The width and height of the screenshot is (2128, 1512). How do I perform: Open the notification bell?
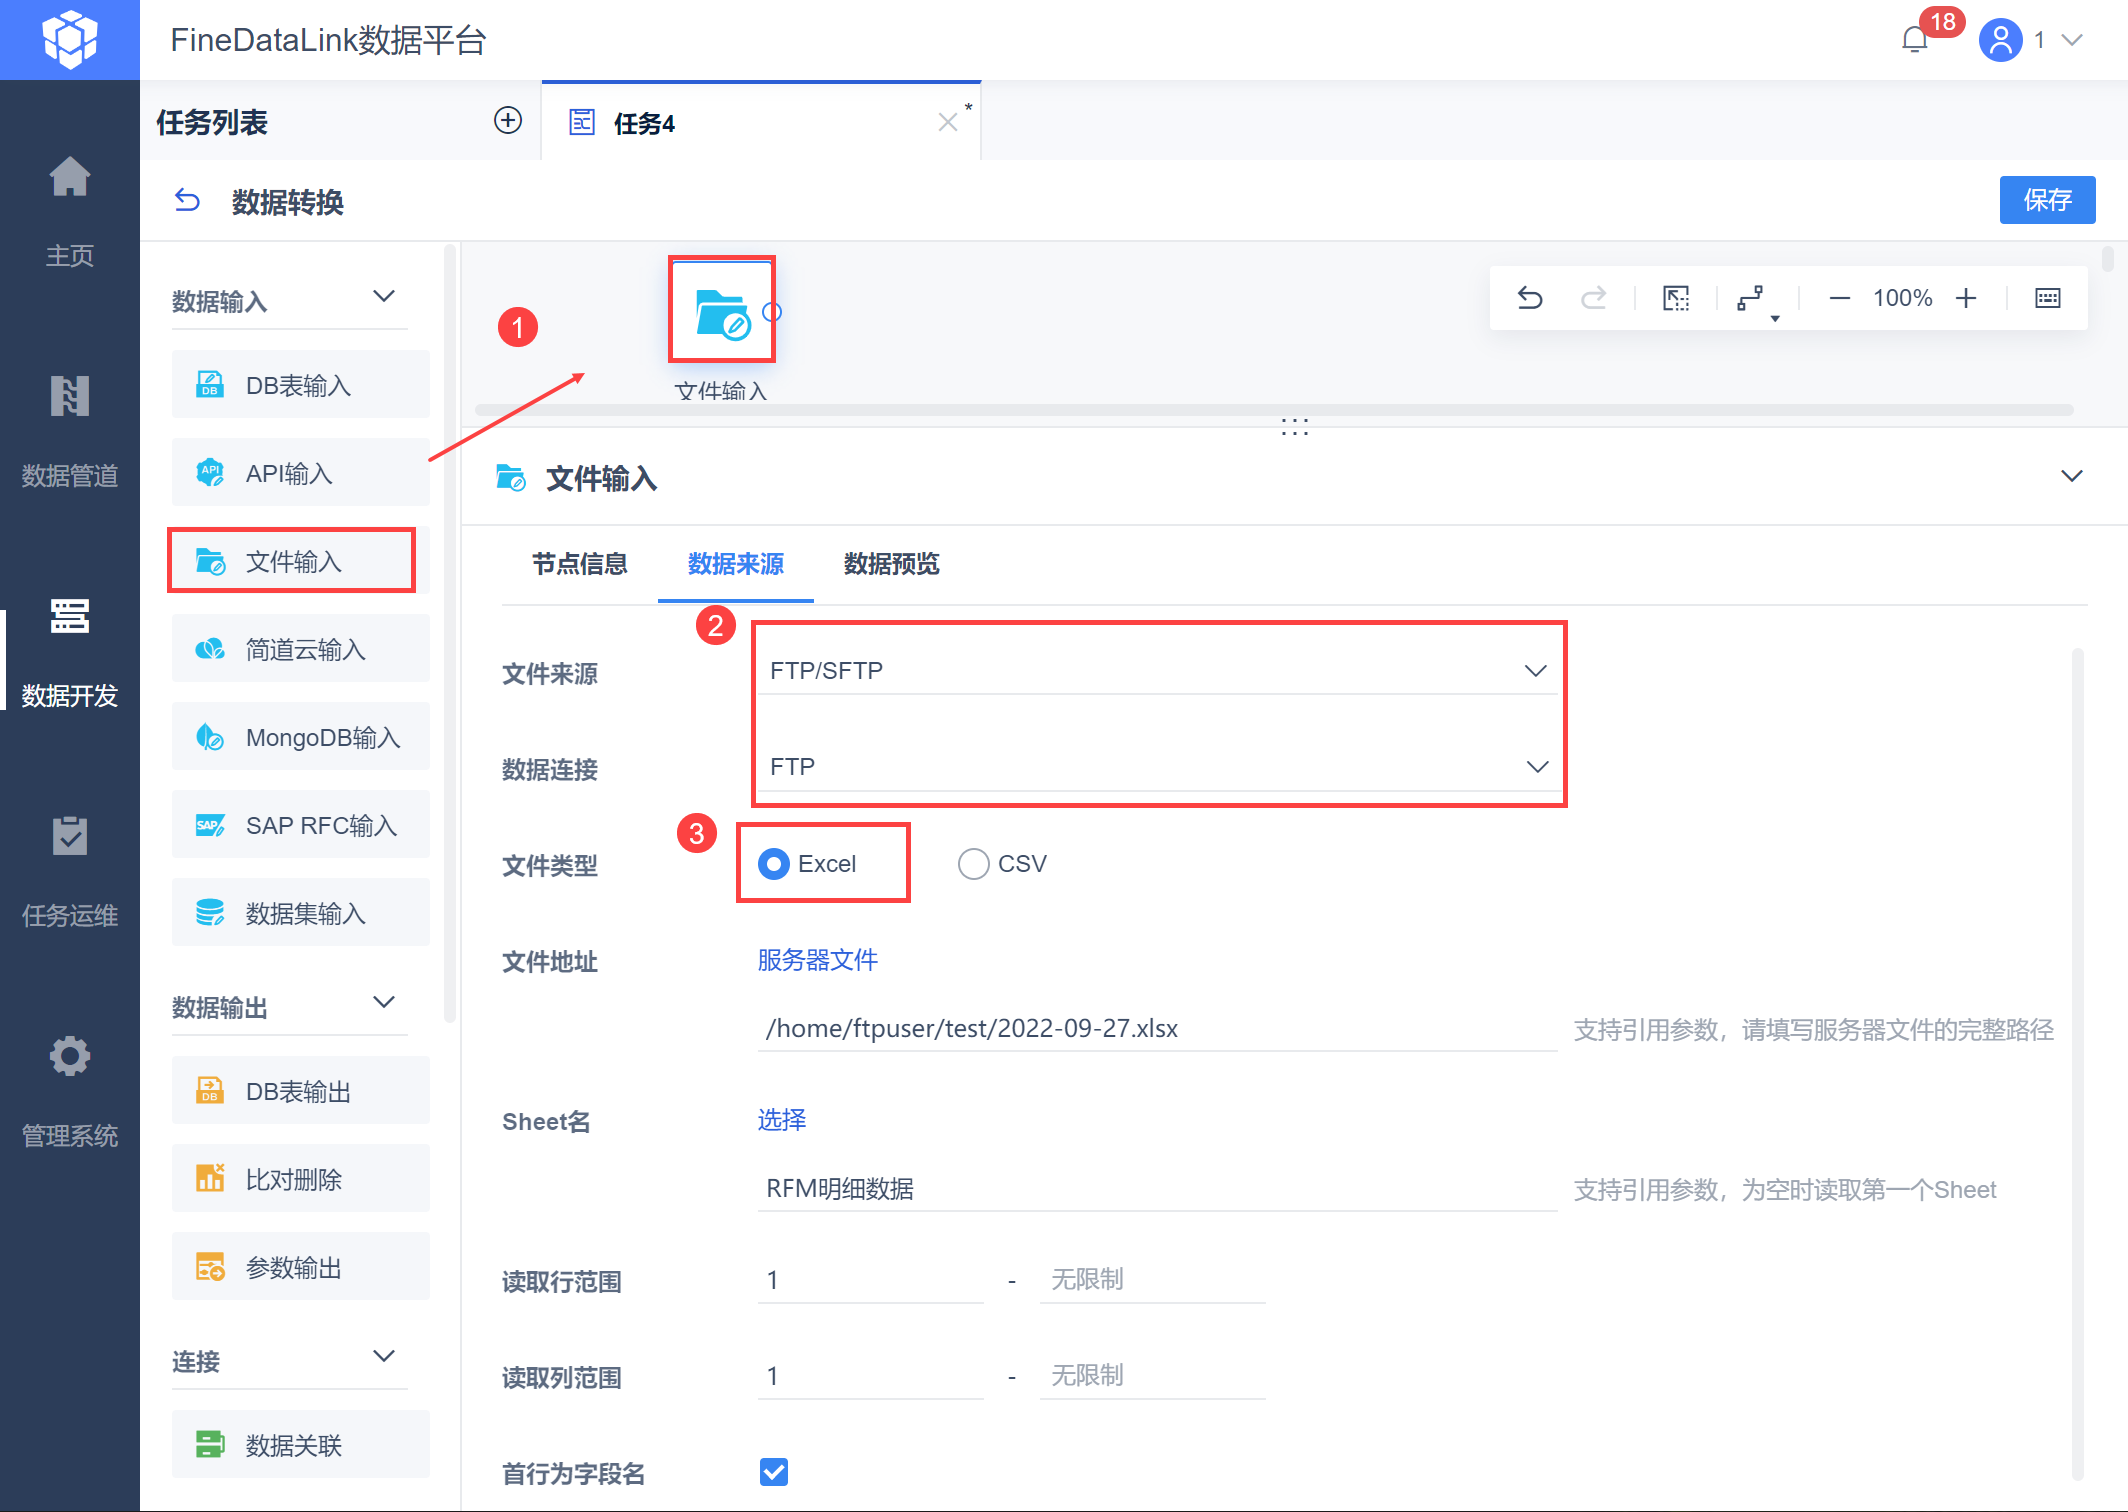(x=1914, y=40)
